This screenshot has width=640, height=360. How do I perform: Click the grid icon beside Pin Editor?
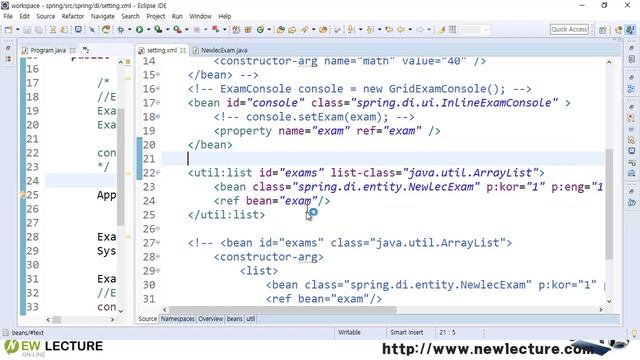coord(452,29)
